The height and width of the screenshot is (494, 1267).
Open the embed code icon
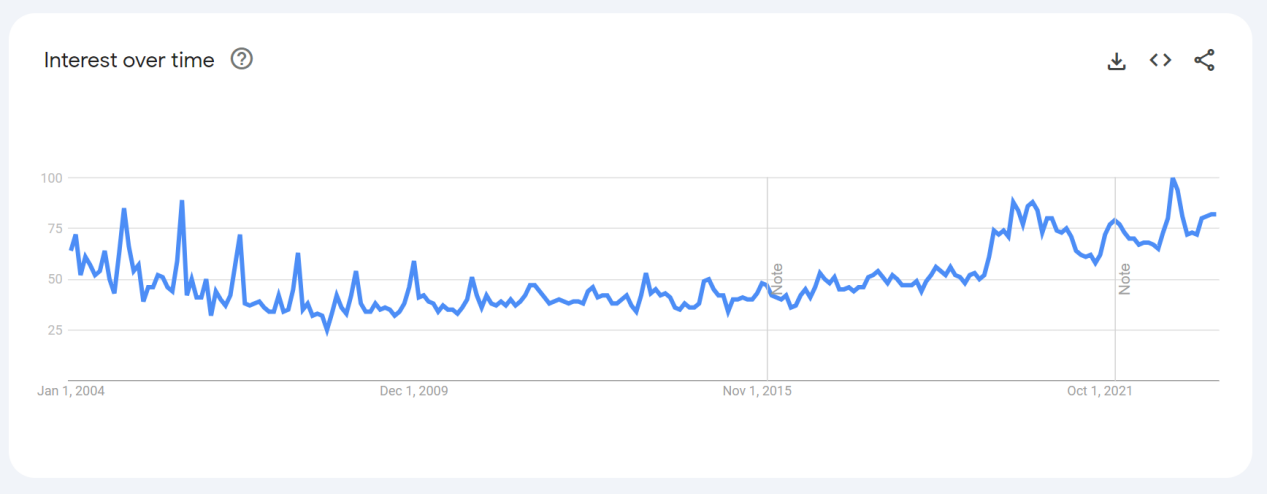(1160, 60)
